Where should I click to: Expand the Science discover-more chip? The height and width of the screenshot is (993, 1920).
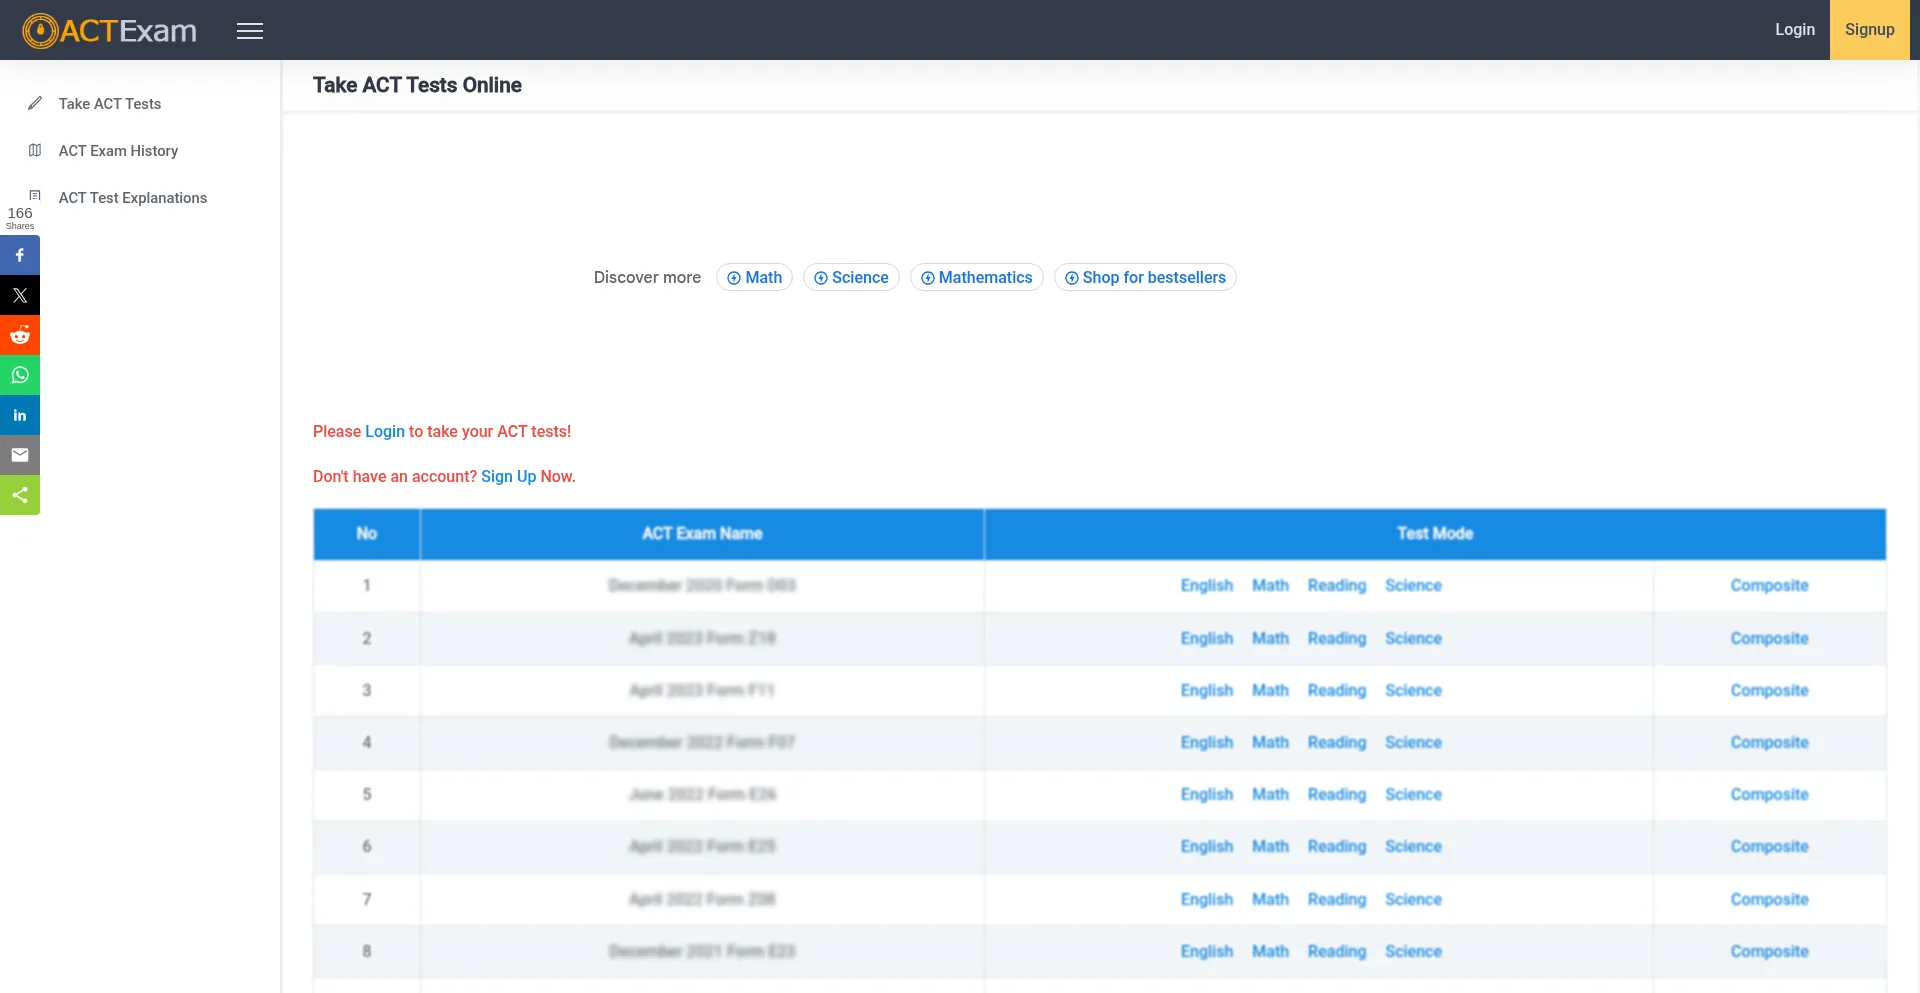click(x=851, y=277)
